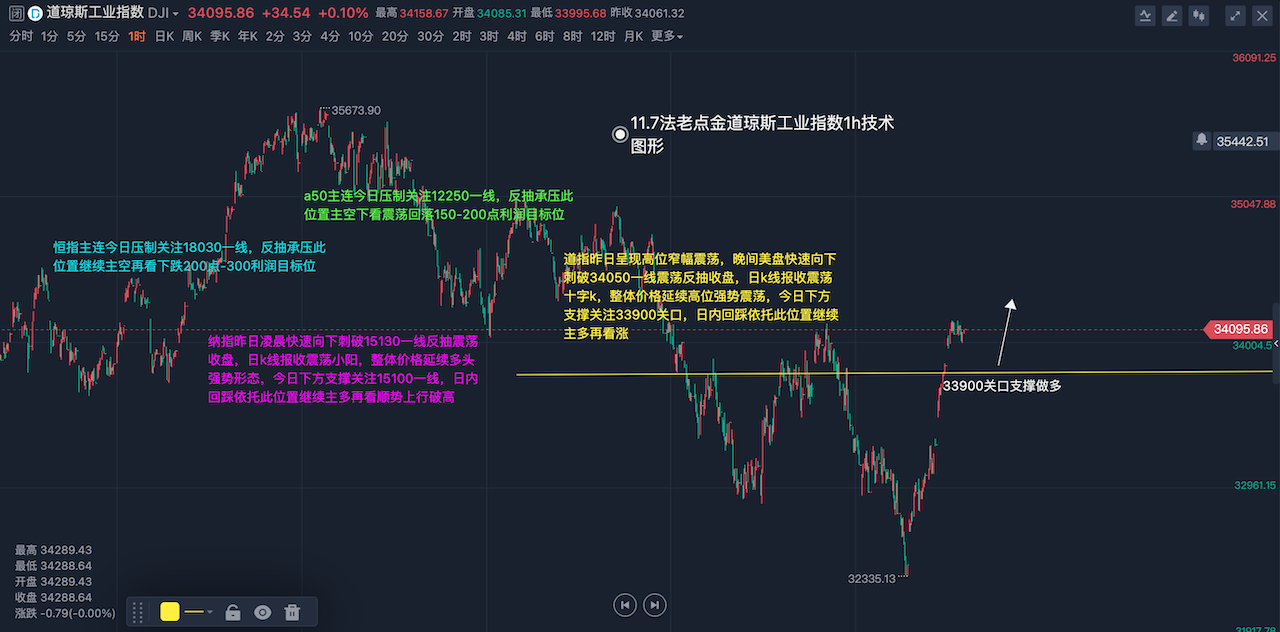1280x632 pixels.
Task: Switch to 日K timeframe
Action: click(x=164, y=36)
